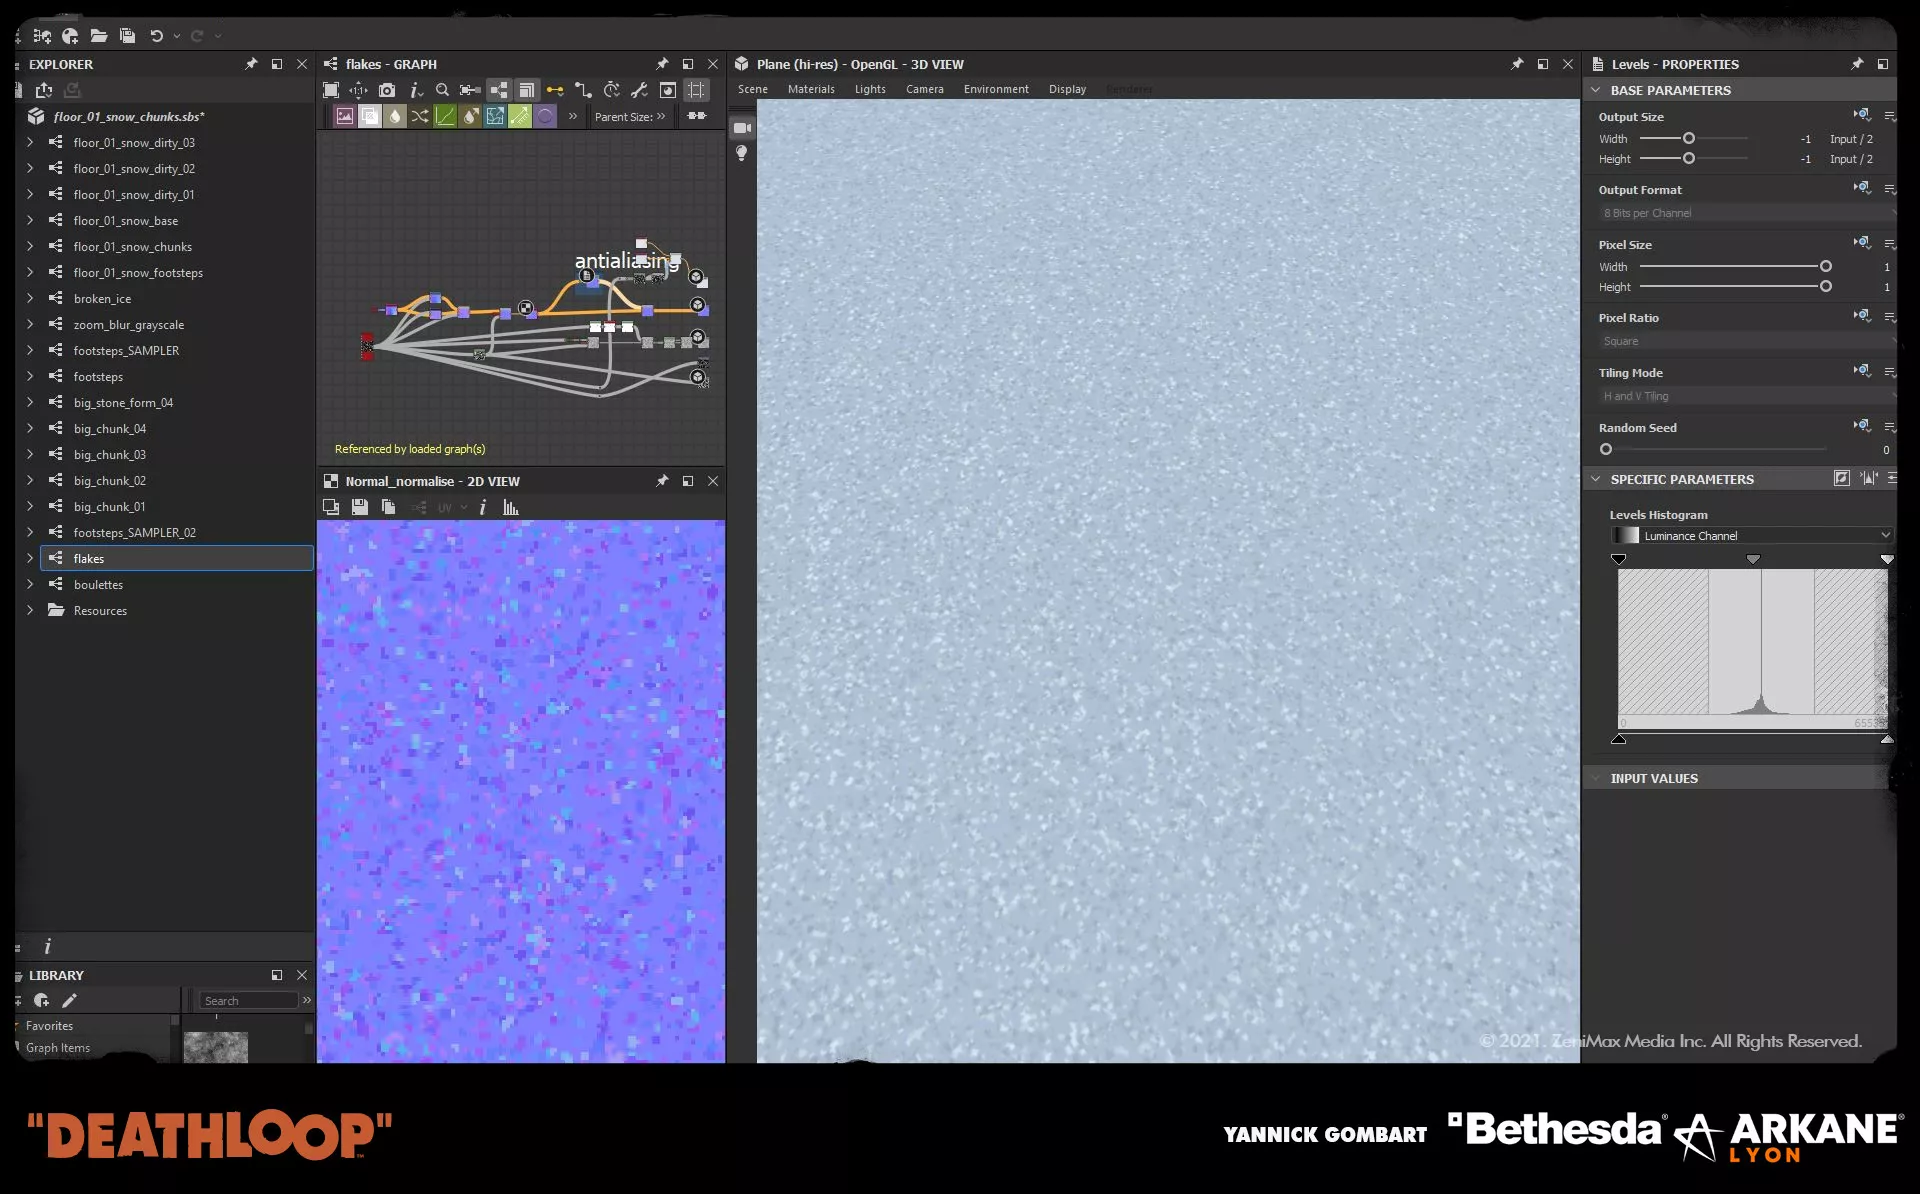Add a Levels node with the green curve icon
The width and height of the screenshot is (1920, 1194).
coord(444,116)
